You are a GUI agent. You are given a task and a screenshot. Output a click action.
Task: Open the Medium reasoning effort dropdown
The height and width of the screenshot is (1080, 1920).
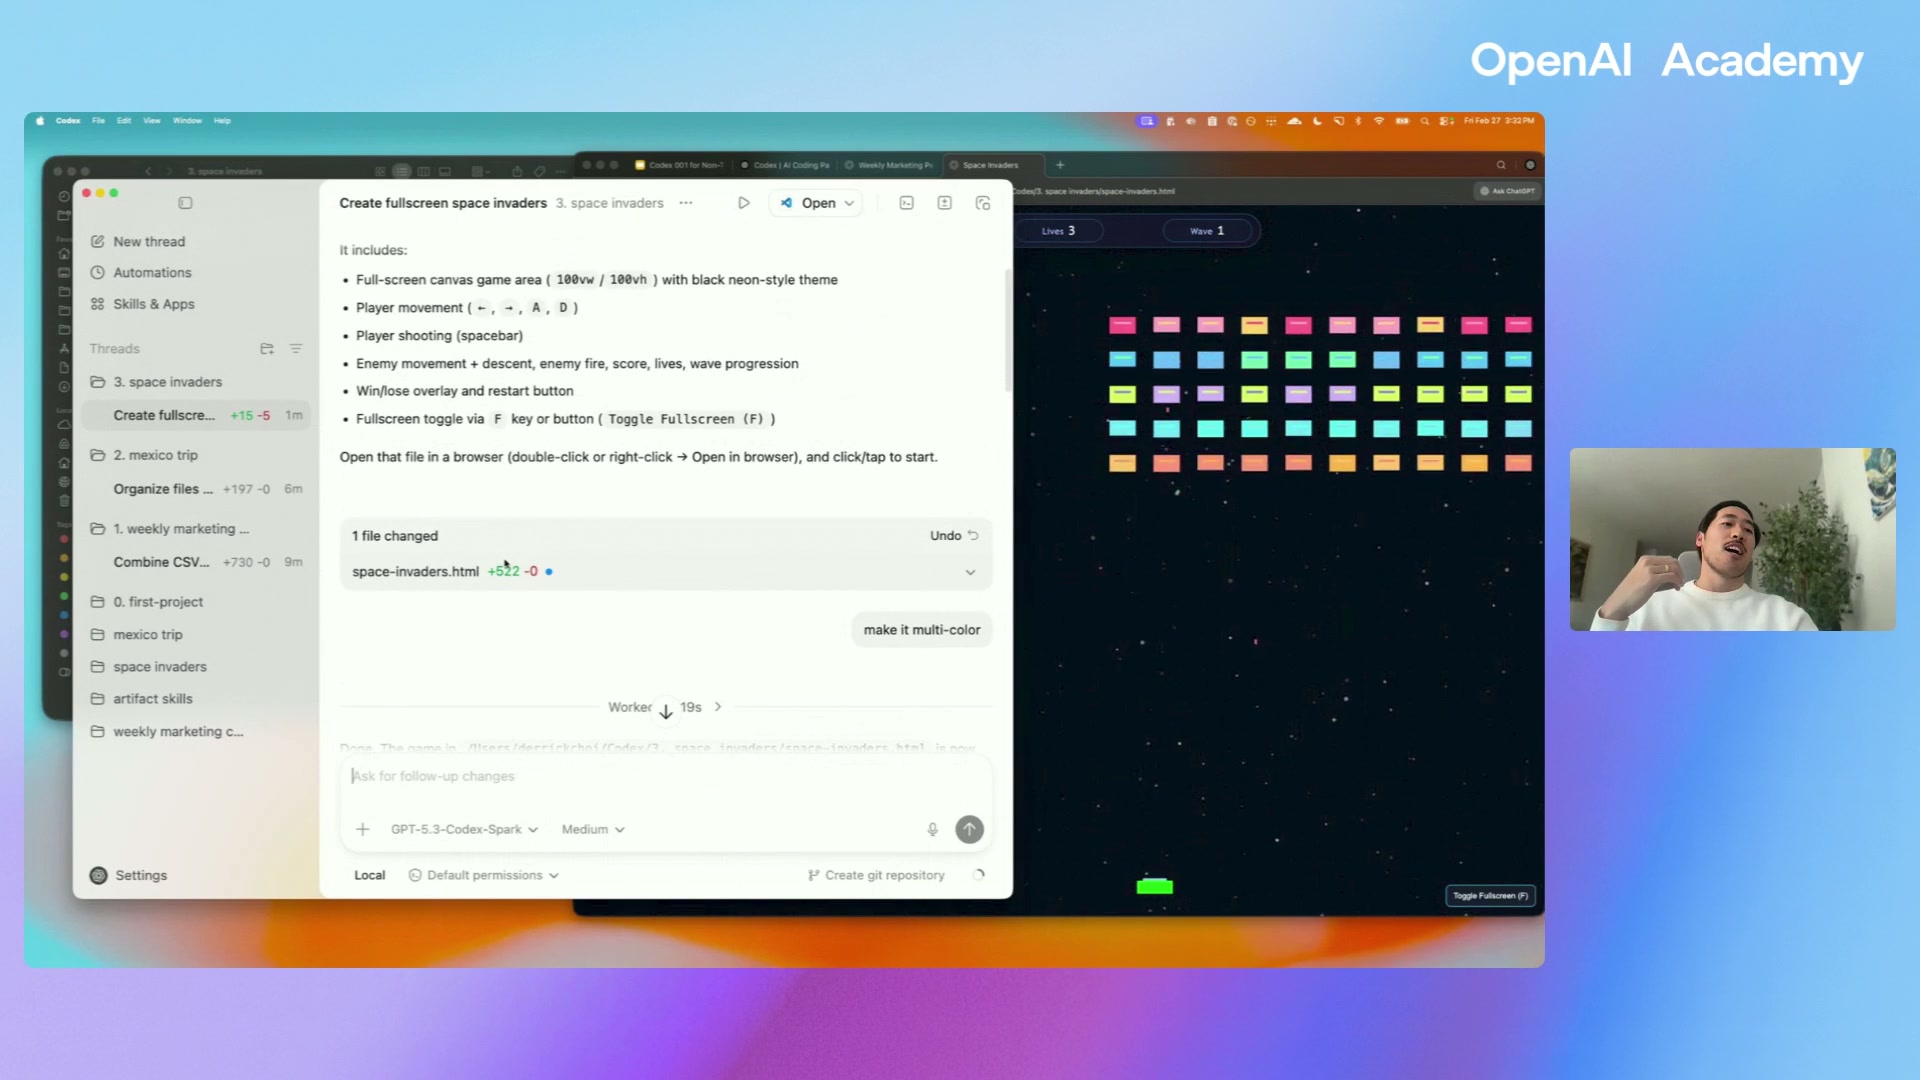point(591,829)
